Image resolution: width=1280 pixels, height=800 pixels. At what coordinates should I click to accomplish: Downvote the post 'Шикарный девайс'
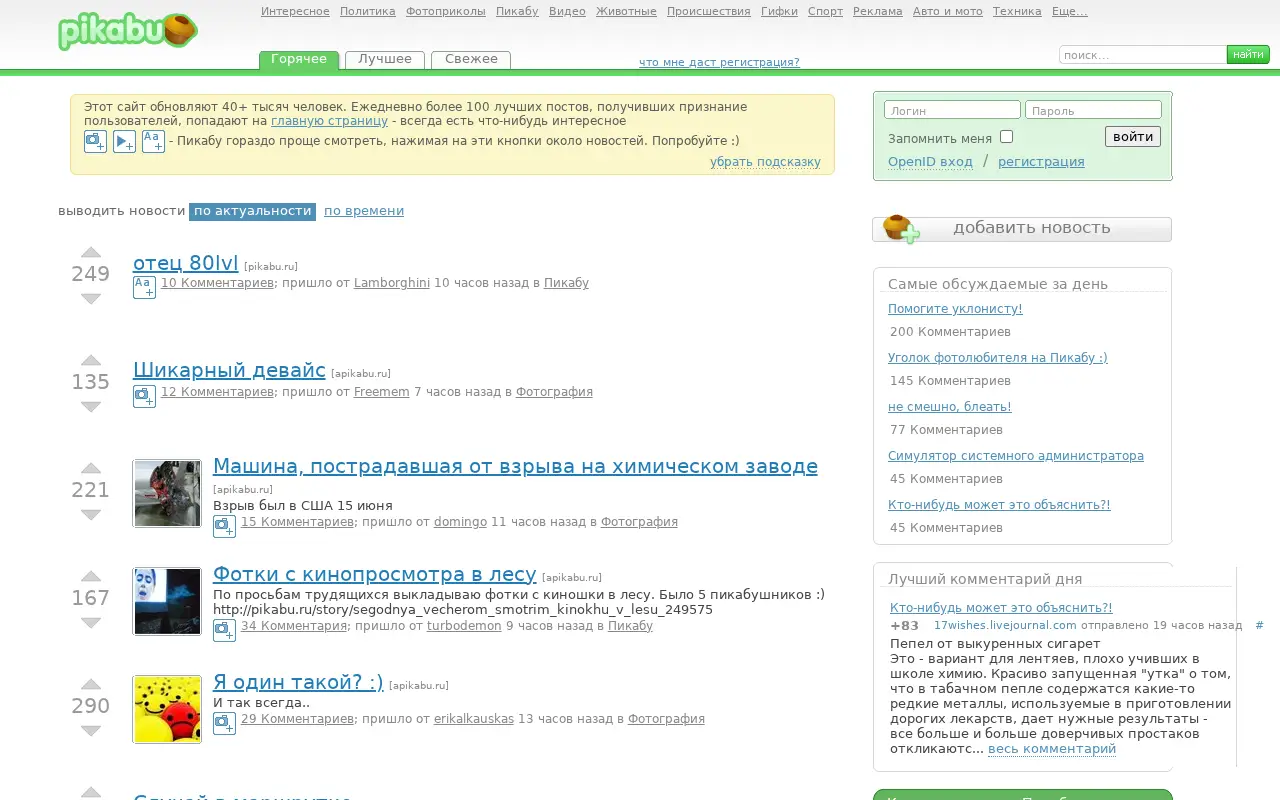click(91, 406)
